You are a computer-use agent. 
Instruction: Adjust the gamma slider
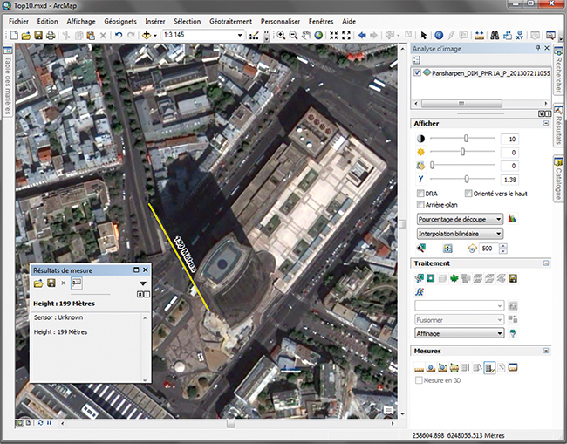466,179
